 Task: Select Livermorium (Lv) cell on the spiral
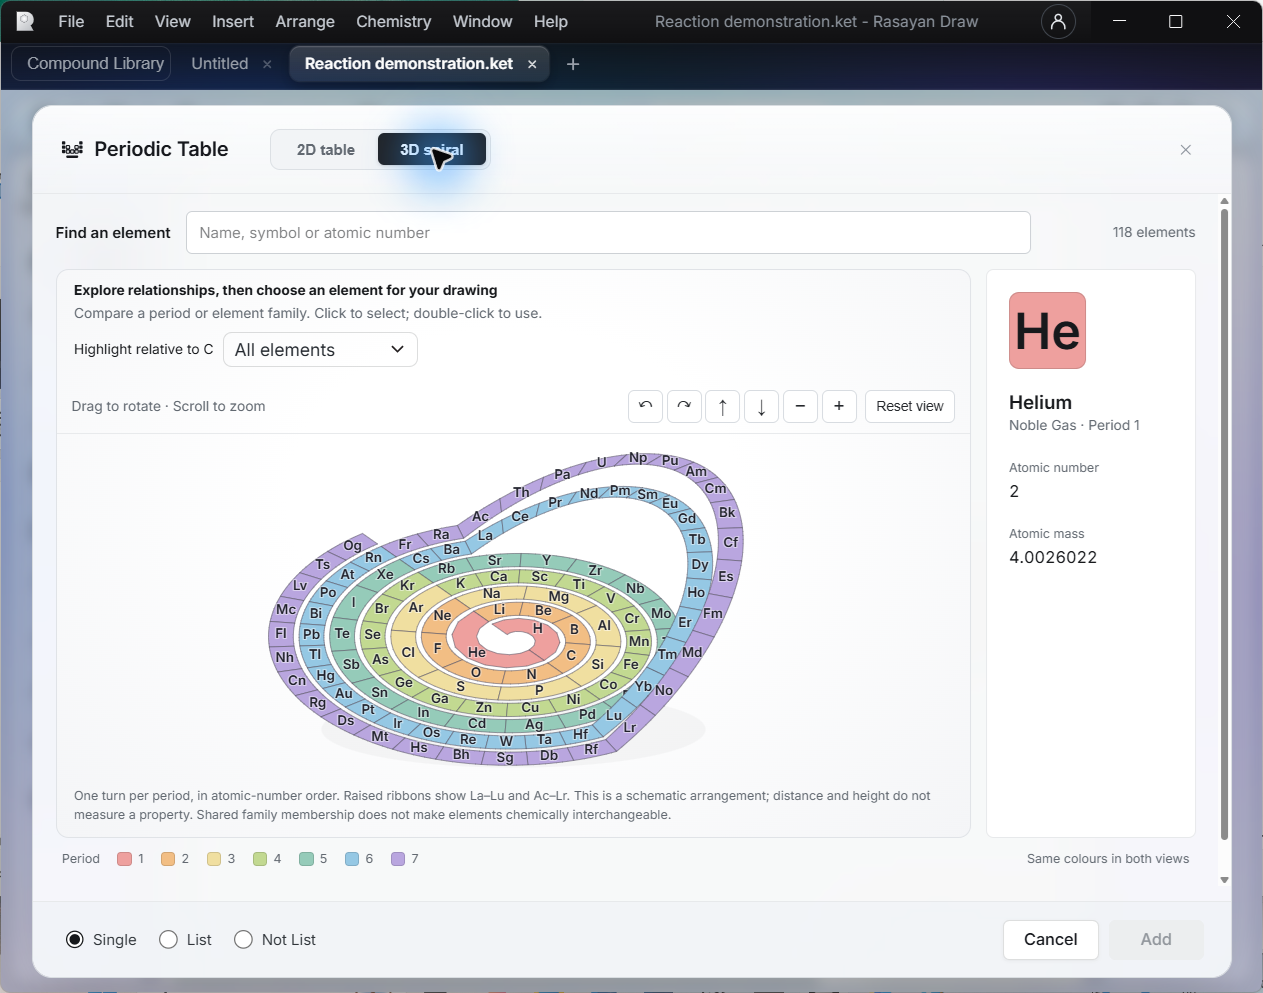[300, 585]
